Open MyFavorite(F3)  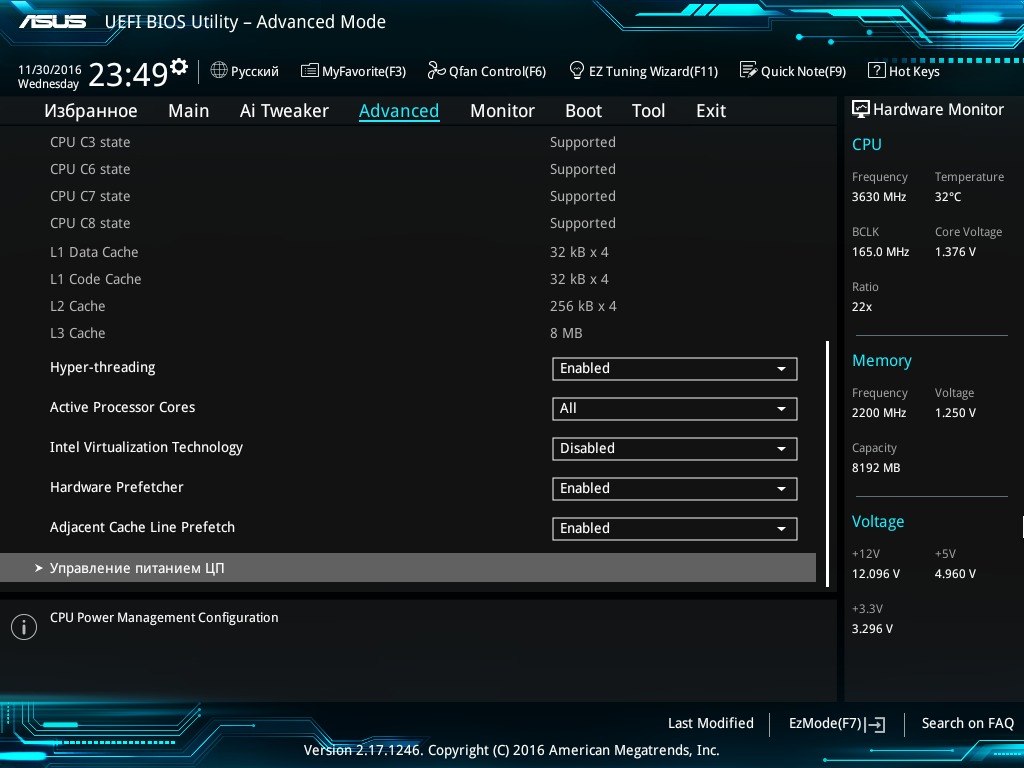point(353,71)
